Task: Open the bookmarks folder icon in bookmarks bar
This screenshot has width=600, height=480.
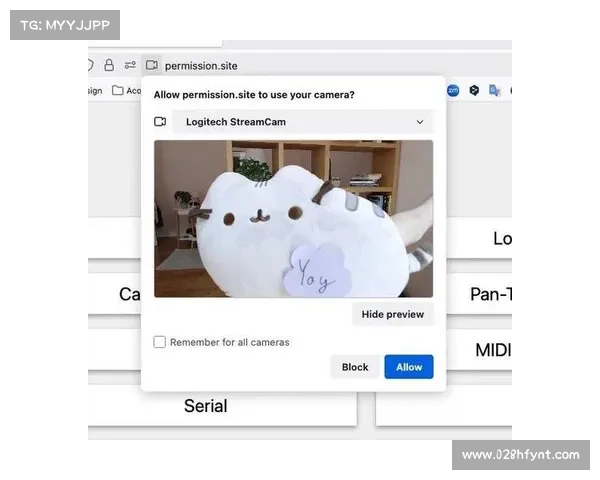Action: pos(118,90)
